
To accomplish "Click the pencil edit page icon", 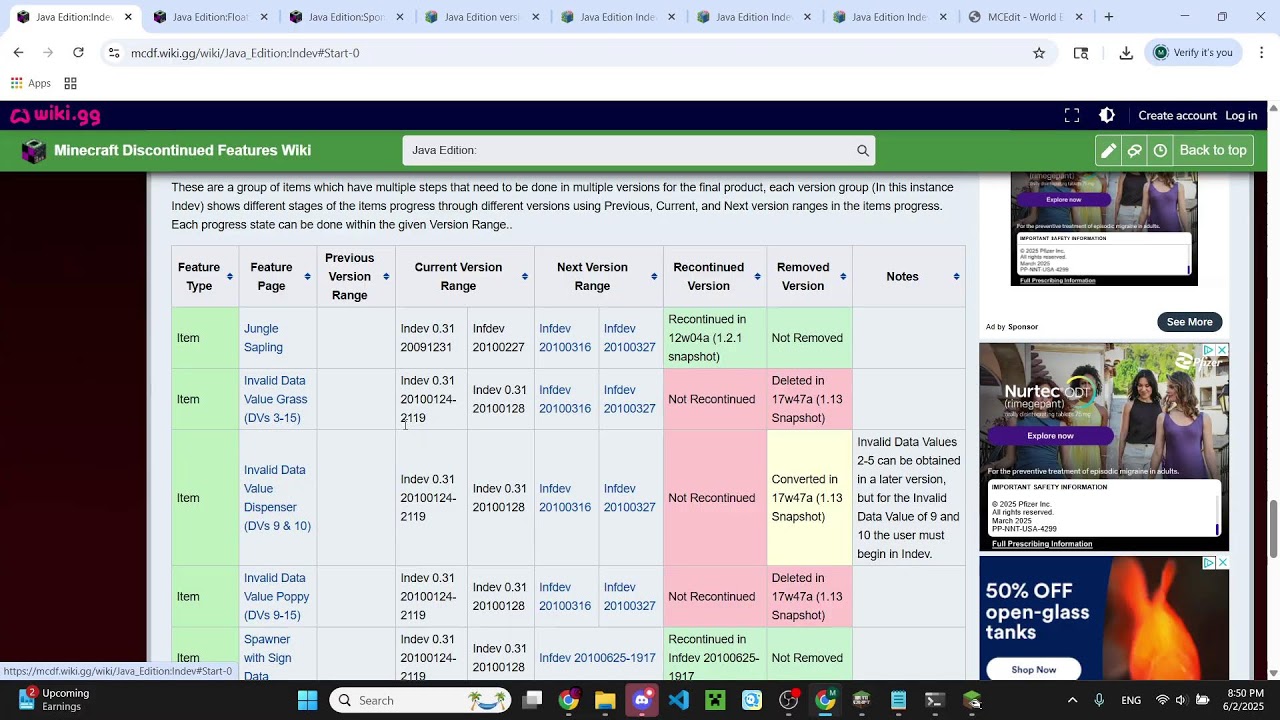I will coord(1108,151).
